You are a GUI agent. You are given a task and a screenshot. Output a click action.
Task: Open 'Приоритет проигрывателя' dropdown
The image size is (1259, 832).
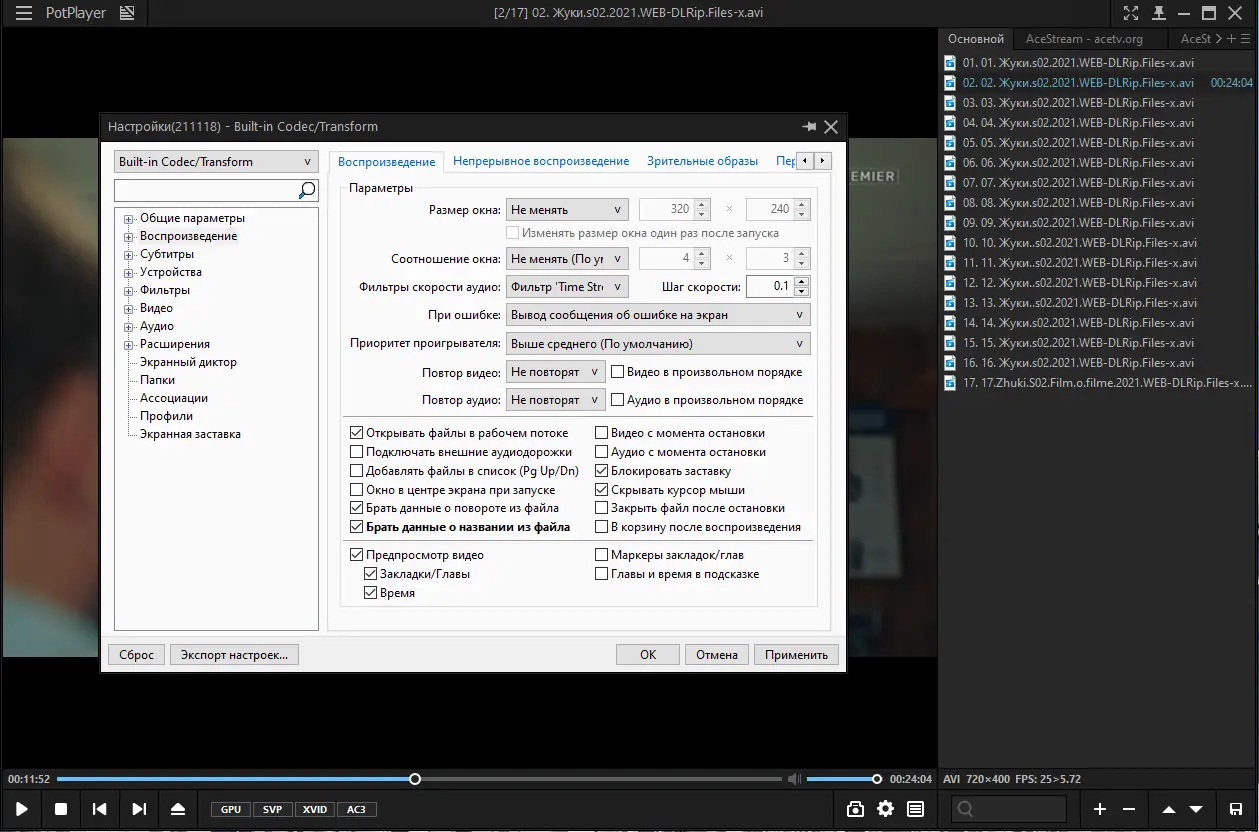[658, 344]
